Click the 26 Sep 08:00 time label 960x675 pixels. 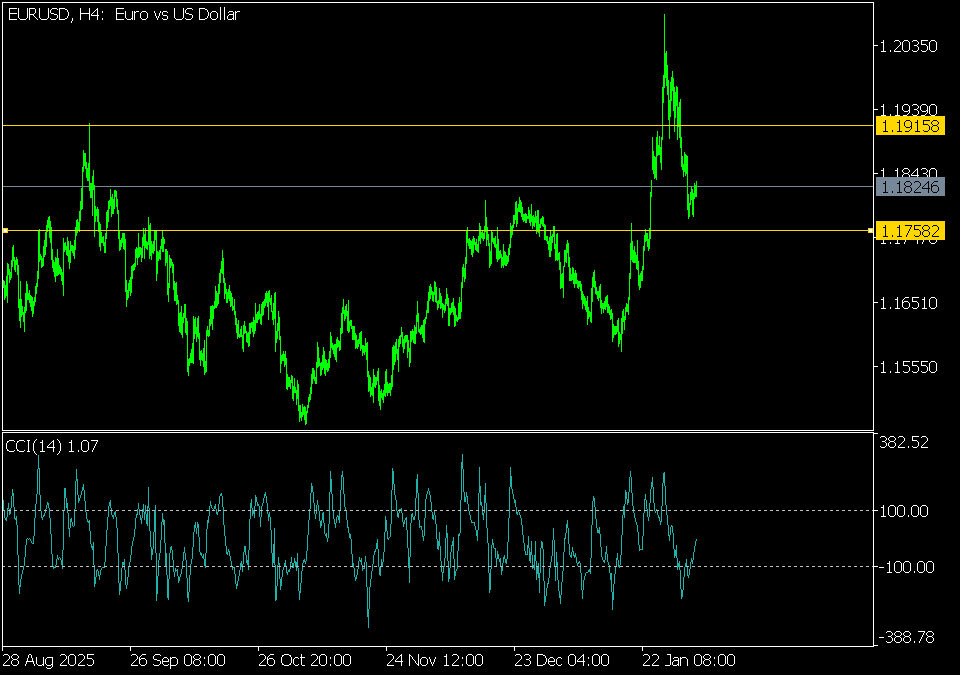point(177,661)
